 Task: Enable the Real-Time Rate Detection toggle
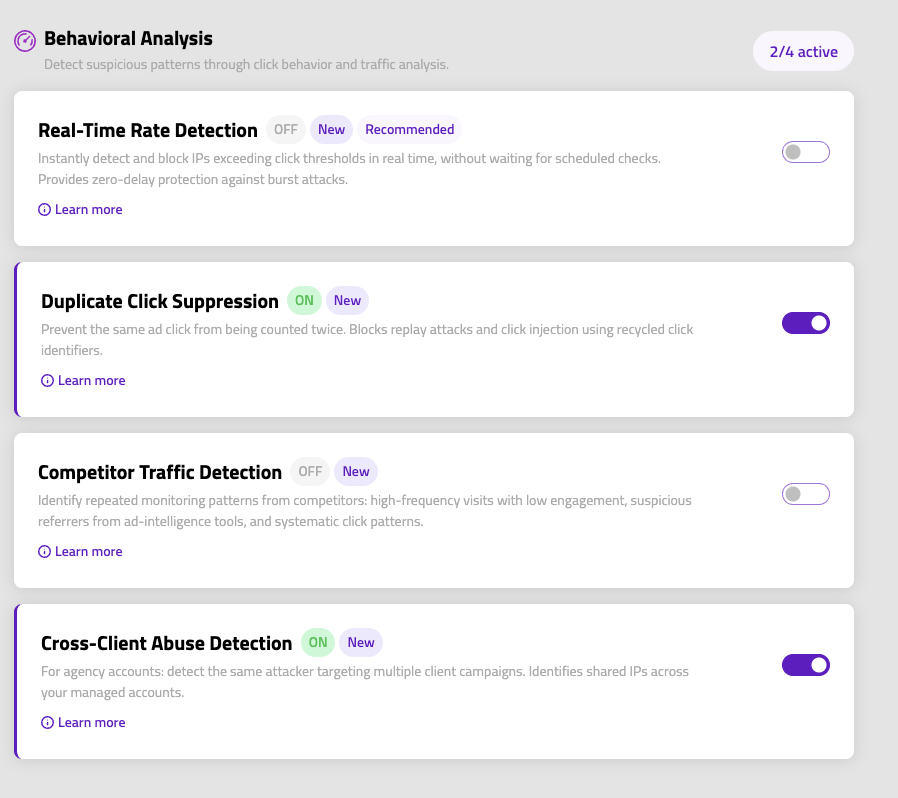click(x=805, y=151)
